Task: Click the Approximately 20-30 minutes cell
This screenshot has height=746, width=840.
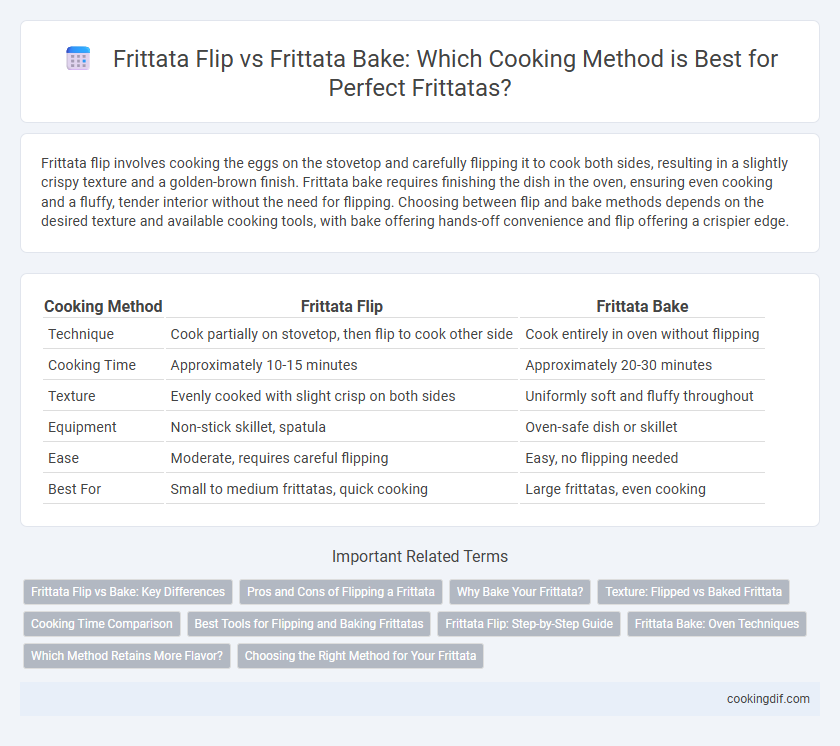Action: pos(619,365)
